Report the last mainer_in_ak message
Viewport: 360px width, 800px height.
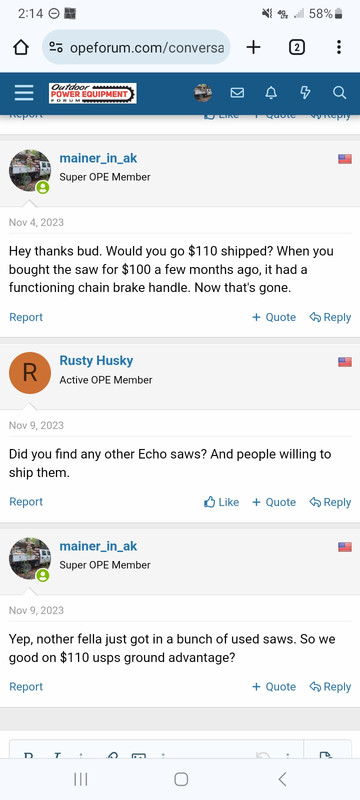click(26, 687)
